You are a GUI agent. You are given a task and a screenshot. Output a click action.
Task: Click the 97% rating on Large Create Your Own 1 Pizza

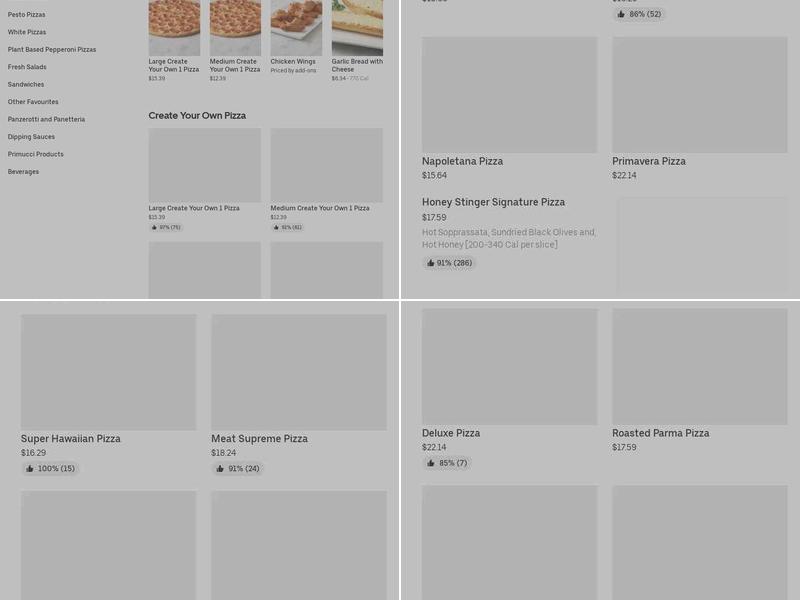click(166, 227)
